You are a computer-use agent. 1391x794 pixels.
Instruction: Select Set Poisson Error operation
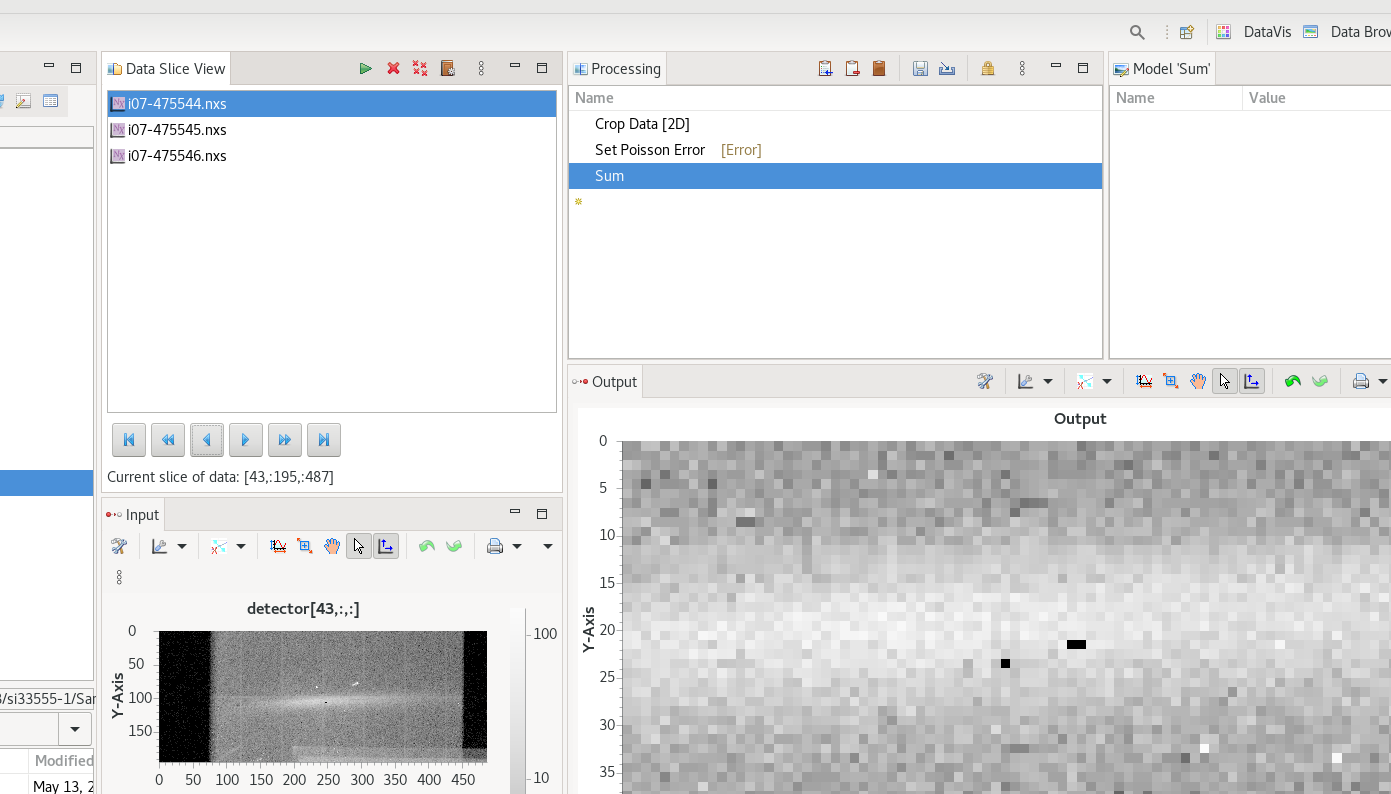(835, 150)
